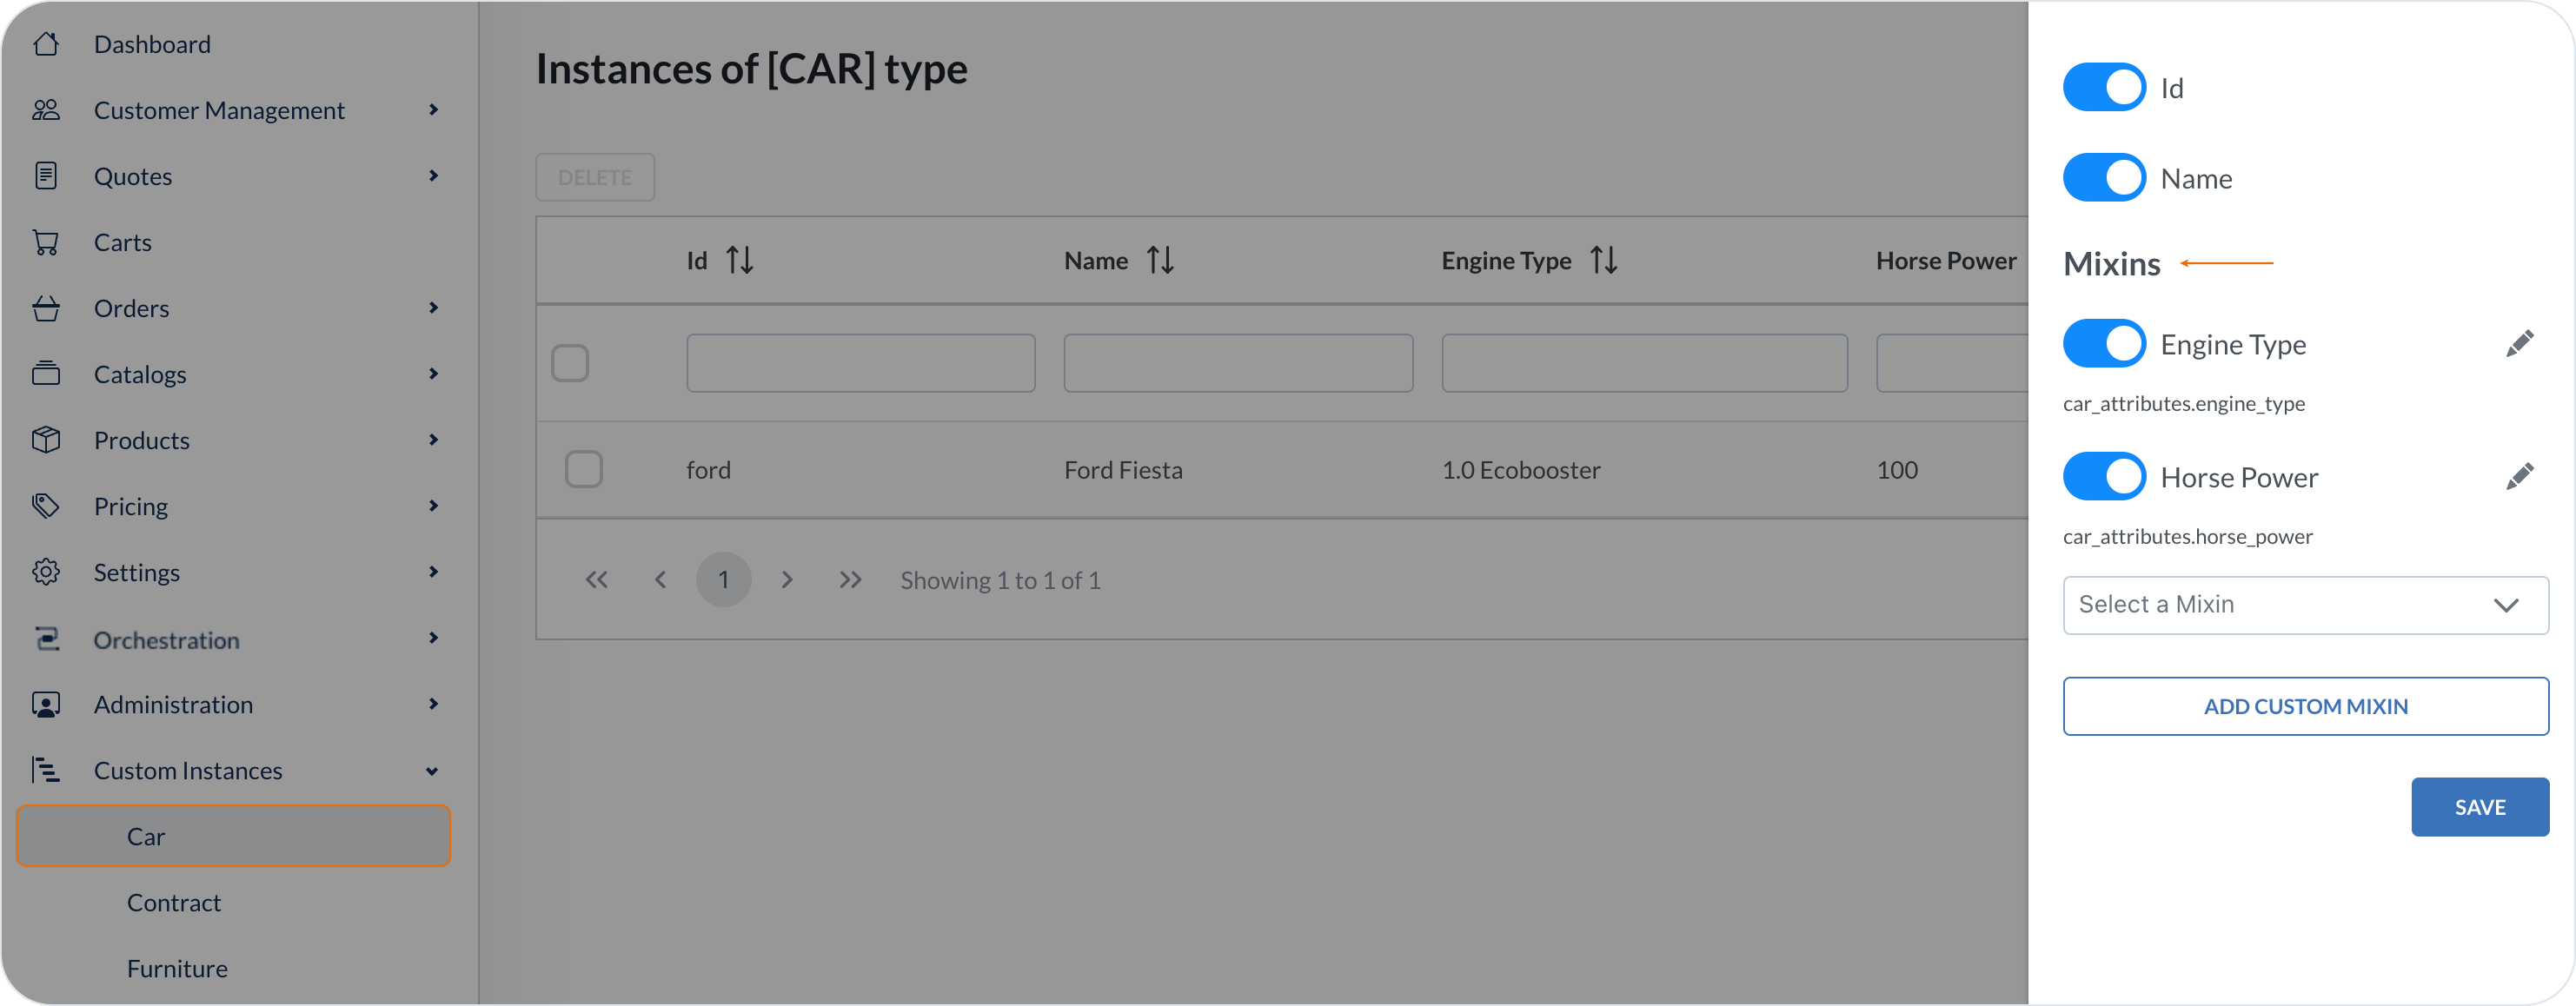Open the Contract custom instance item
Viewport: 2576px width, 1006px height.
pos(174,903)
